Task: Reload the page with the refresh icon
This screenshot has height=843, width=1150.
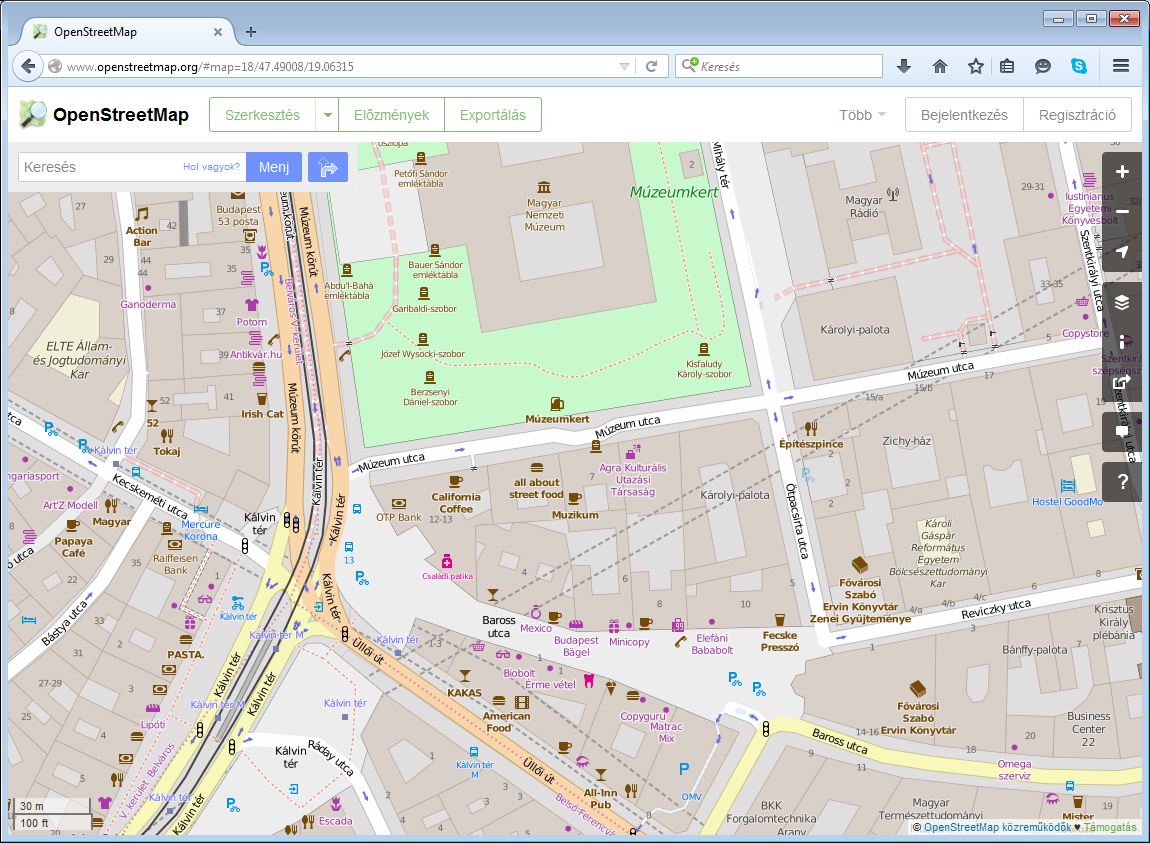Action: [x=651, y=66]
